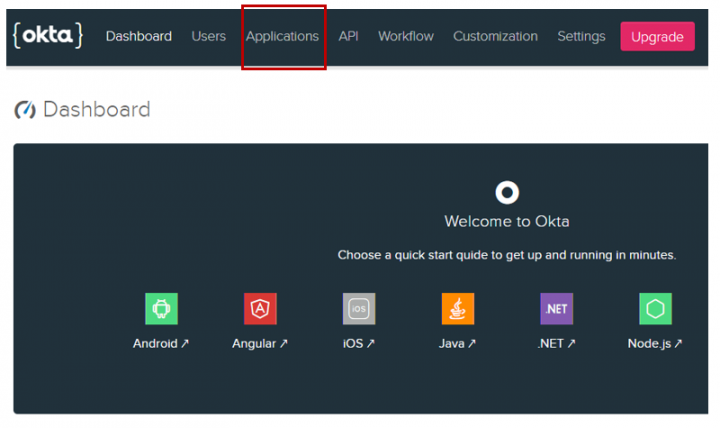720x428 pixels.
Task: Open the API menu
Action: [348, 36]
